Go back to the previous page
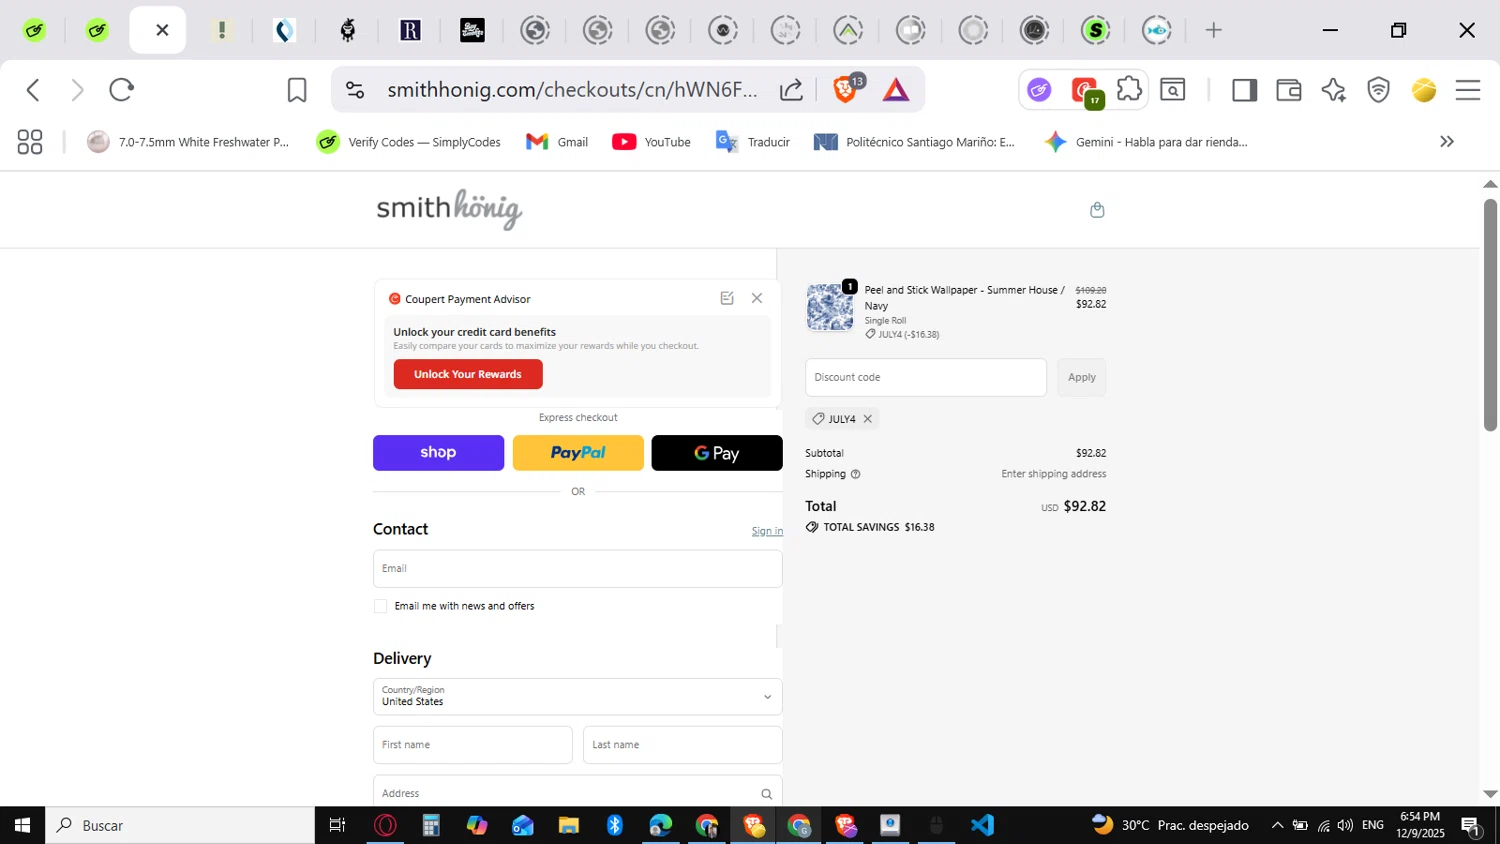Image resolution: width=1500 pixels, height=844 pixels. 33,90
